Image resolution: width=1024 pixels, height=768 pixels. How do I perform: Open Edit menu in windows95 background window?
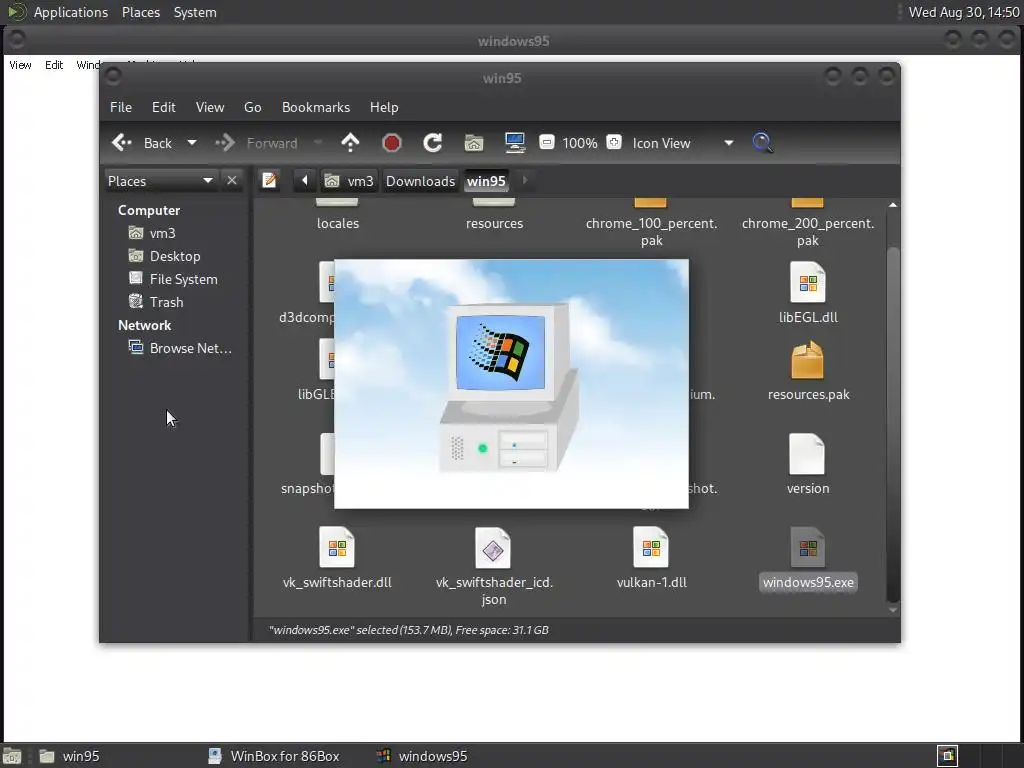pos(54,65)
